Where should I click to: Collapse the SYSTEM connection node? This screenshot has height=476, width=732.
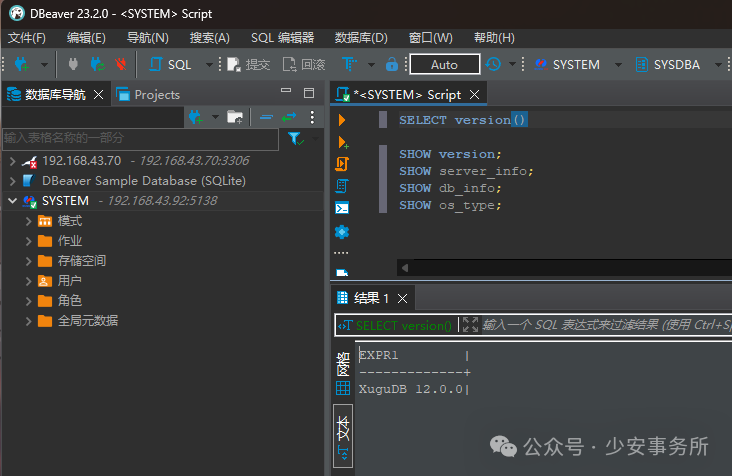pyautogui.click(x=13, y=201)
